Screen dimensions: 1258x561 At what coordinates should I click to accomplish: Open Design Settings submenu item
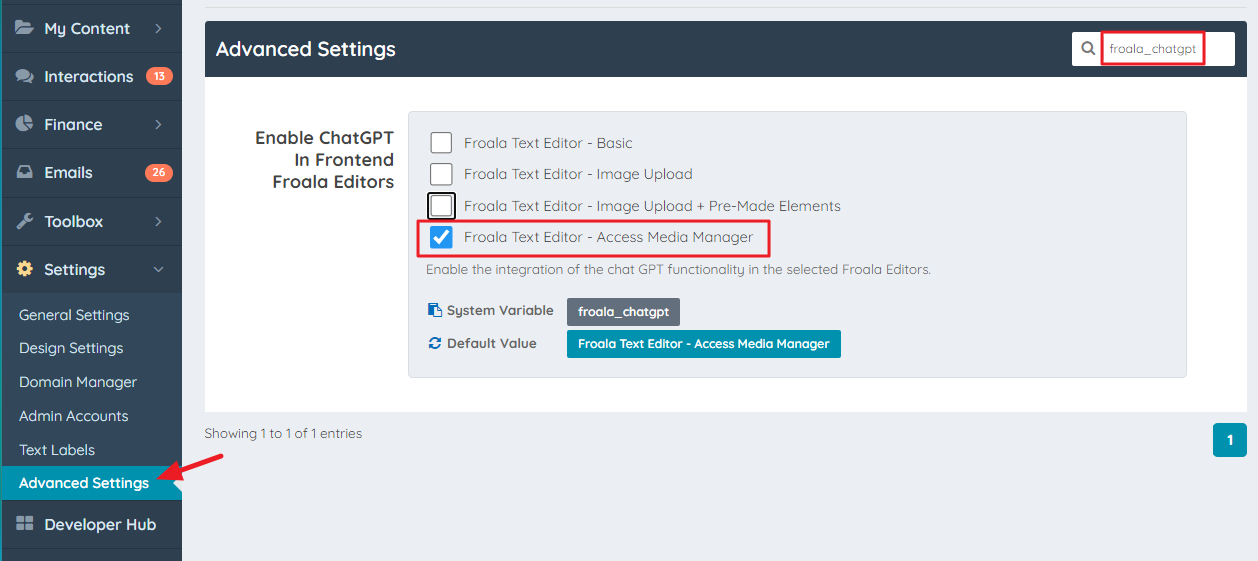[71, 348]
